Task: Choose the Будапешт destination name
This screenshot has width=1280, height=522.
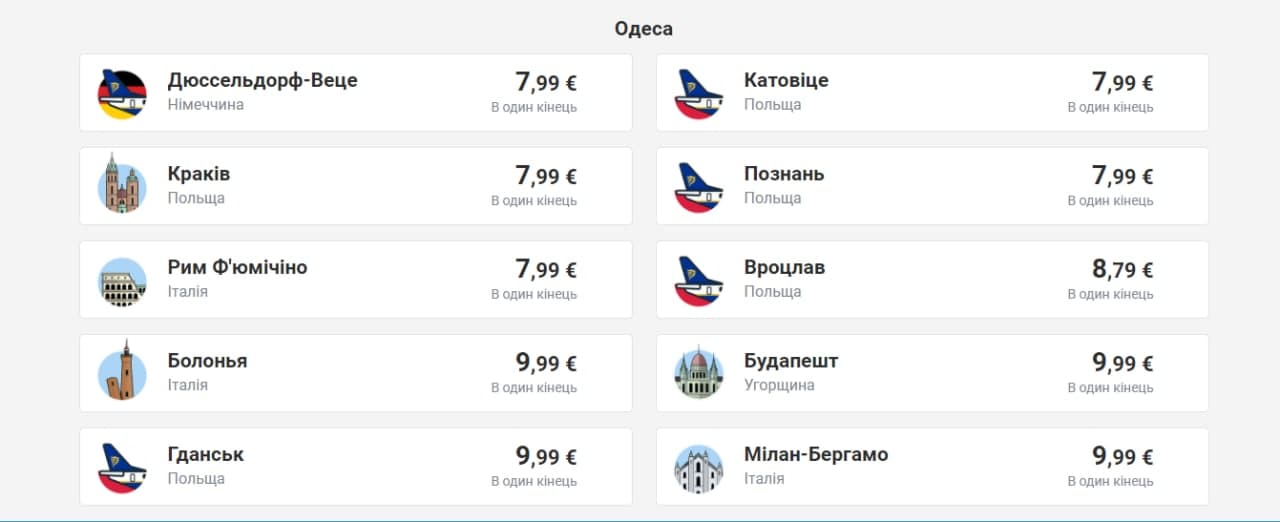Action: [791, 361]
